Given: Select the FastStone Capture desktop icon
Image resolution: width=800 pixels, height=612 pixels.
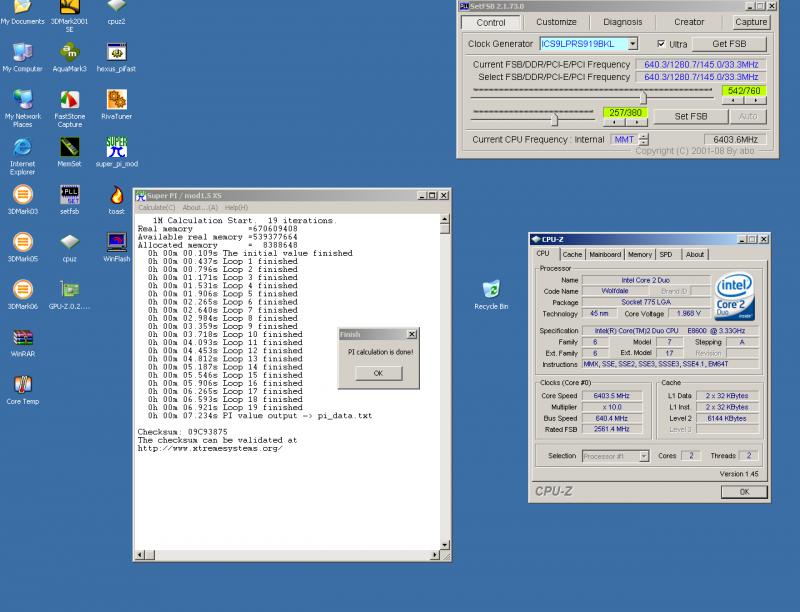Looking at the screenshot, I should pos(69,108).
